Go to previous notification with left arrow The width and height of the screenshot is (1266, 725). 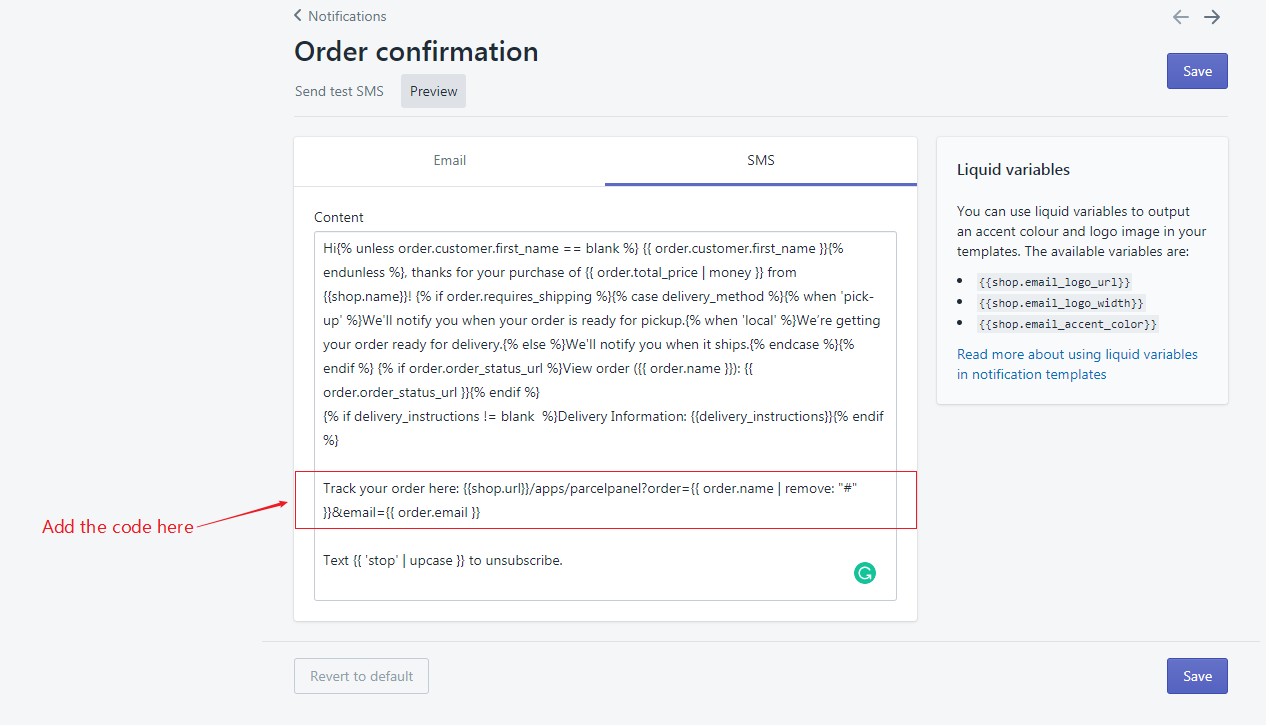[x=1181, y=17]
